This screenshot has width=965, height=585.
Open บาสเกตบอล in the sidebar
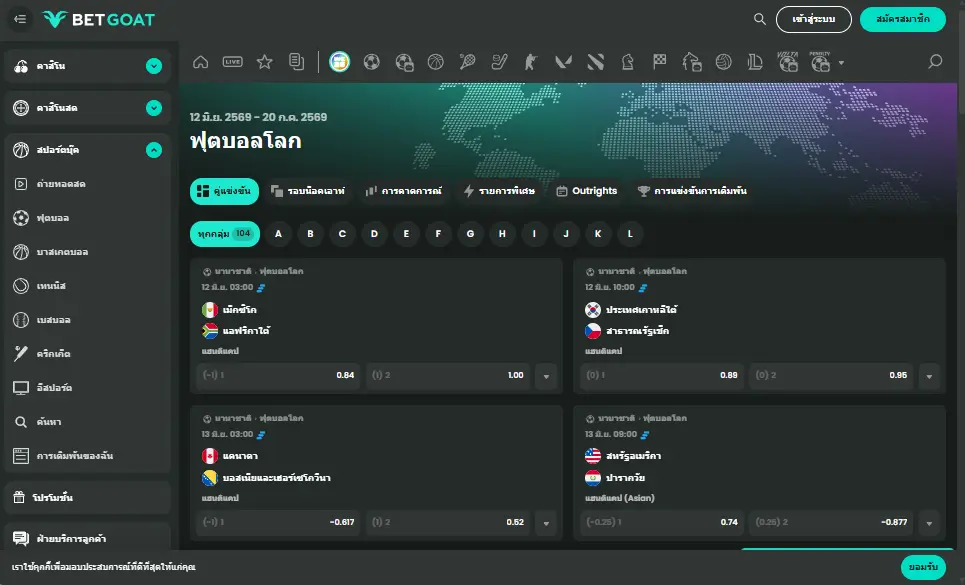87,252
